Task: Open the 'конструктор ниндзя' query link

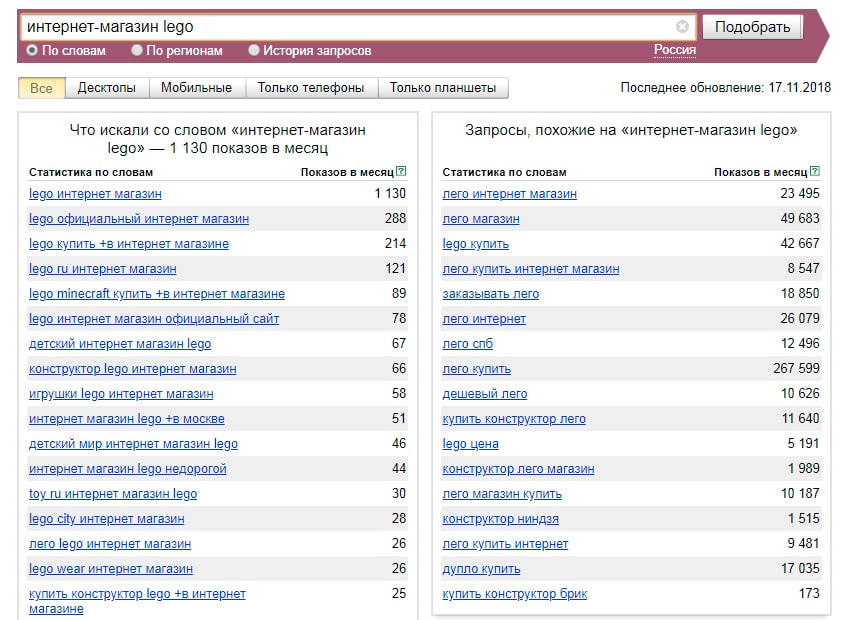Action: click(x=500, y=519)
